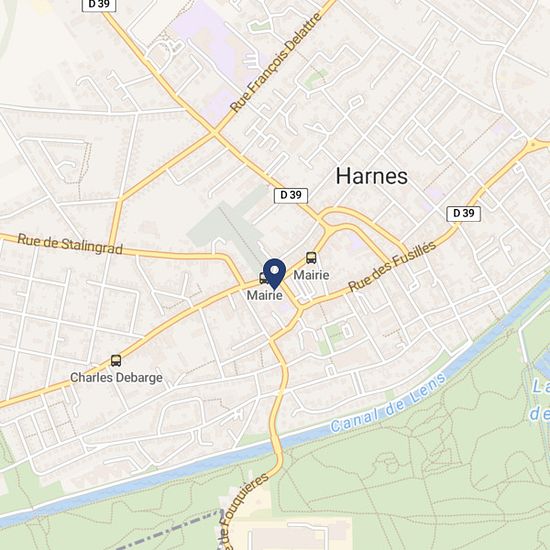This screenshot has width=550, height=550.
Task: Click the roundabout on the D 39 at right edge
Action: 533,144
